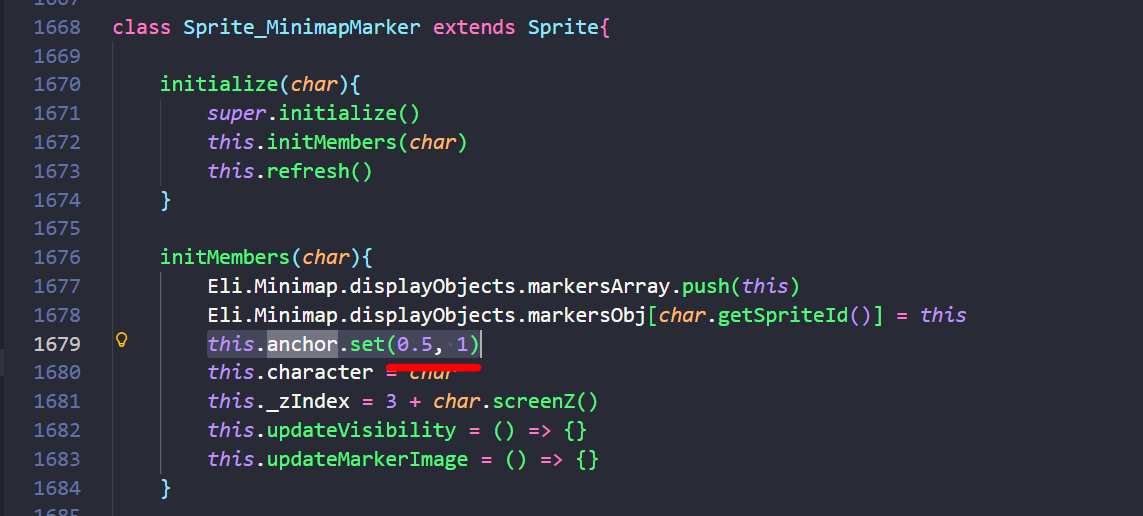Click the 'extends' keyword
This screenshot has height=516, width=1143.
475,28
